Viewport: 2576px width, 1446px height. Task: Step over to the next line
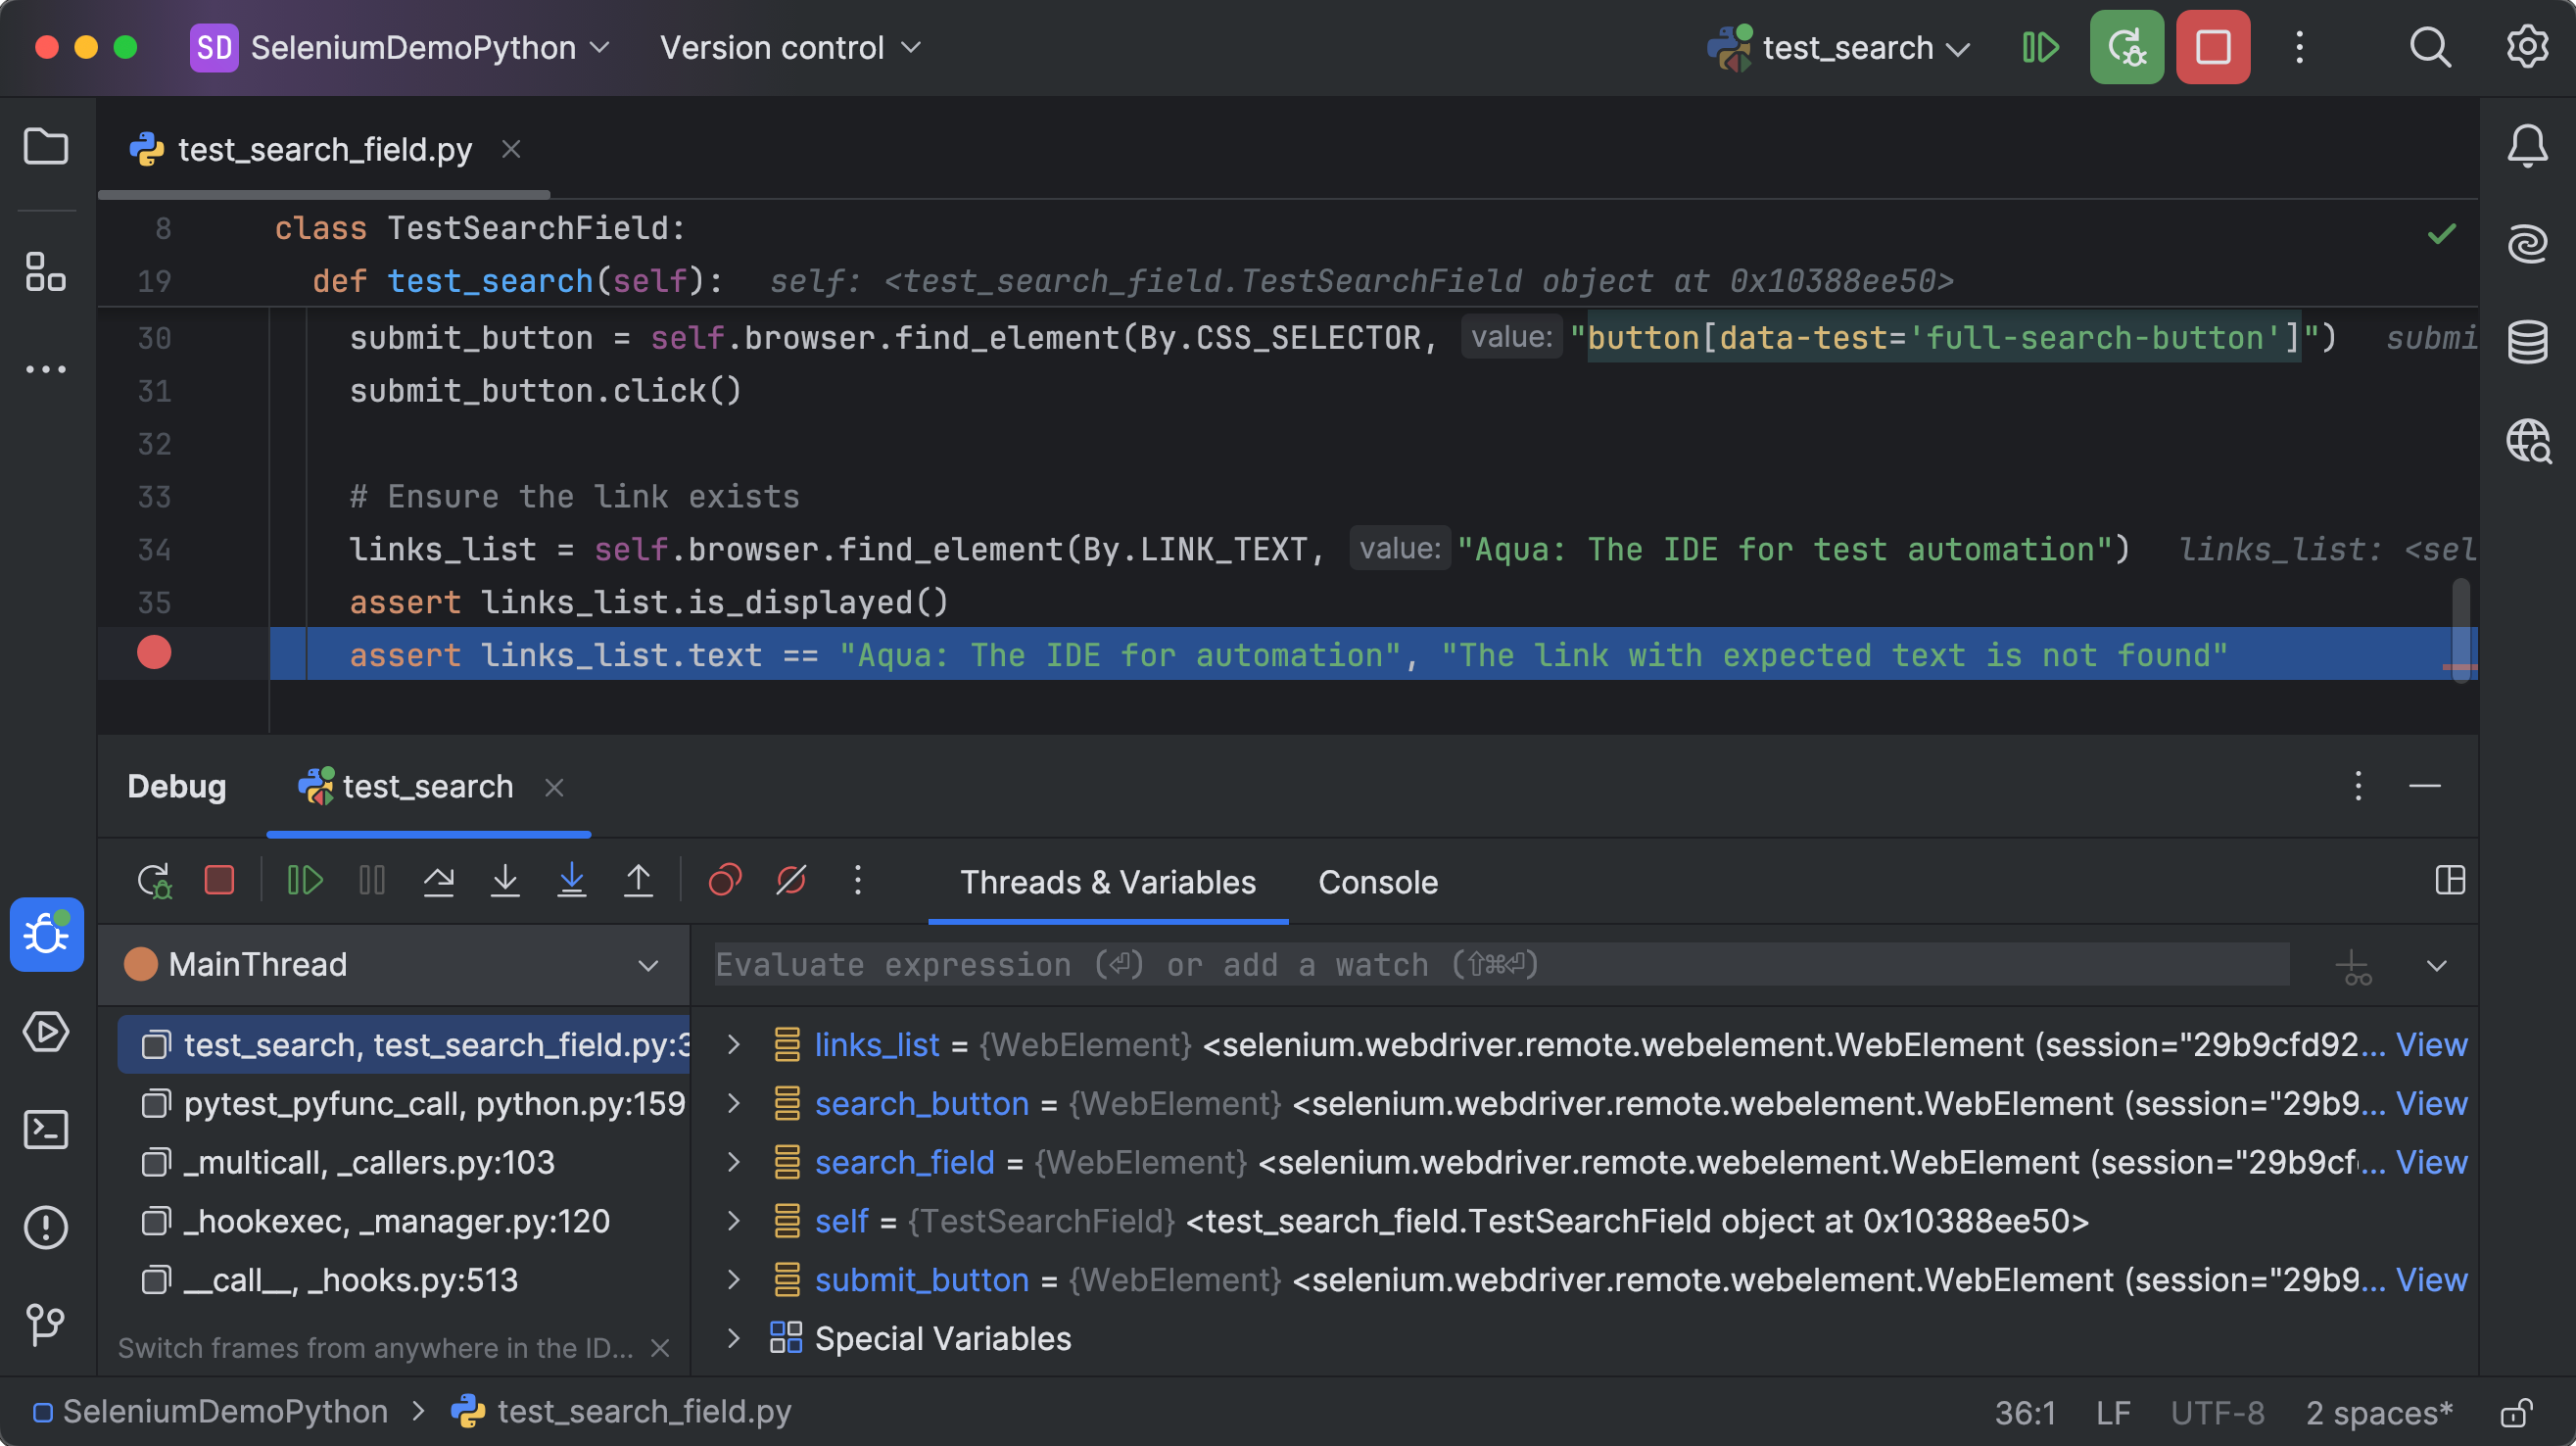click(x=439, y=881)
